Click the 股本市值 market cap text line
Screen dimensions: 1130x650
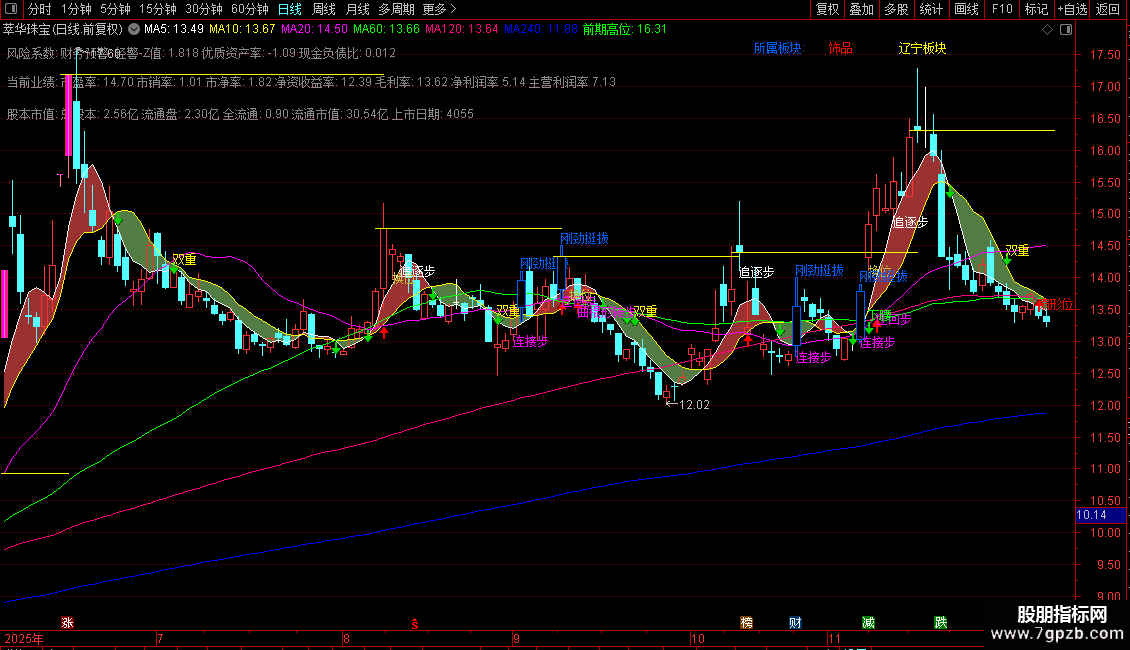pyautogui.click(x=240, y=114)
